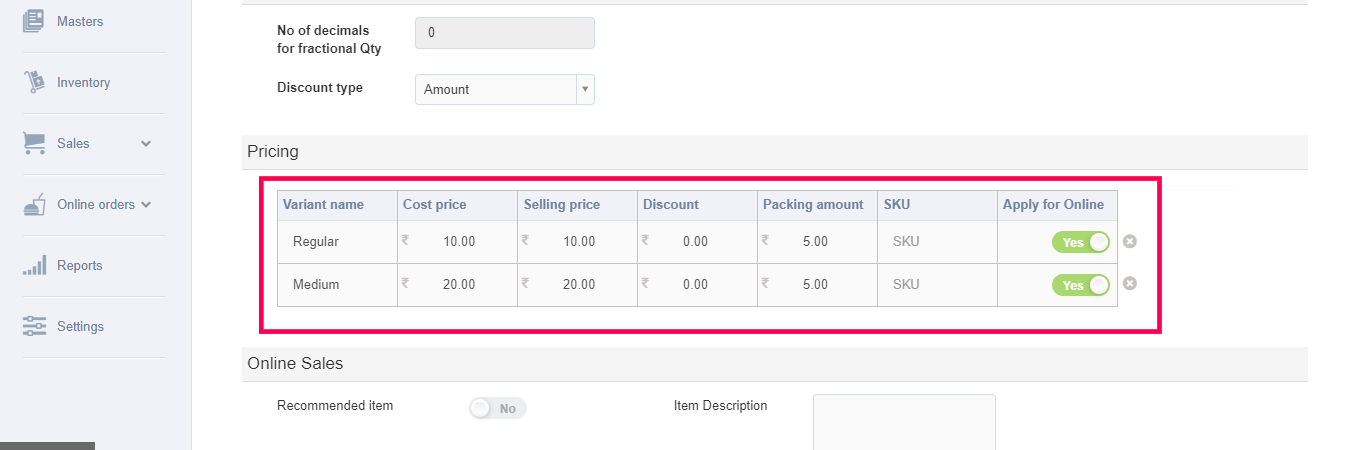Enable the Recommended item switch
Image resolution: width=1349 pixels, height=450 pixels.
[x=497, y=408]
